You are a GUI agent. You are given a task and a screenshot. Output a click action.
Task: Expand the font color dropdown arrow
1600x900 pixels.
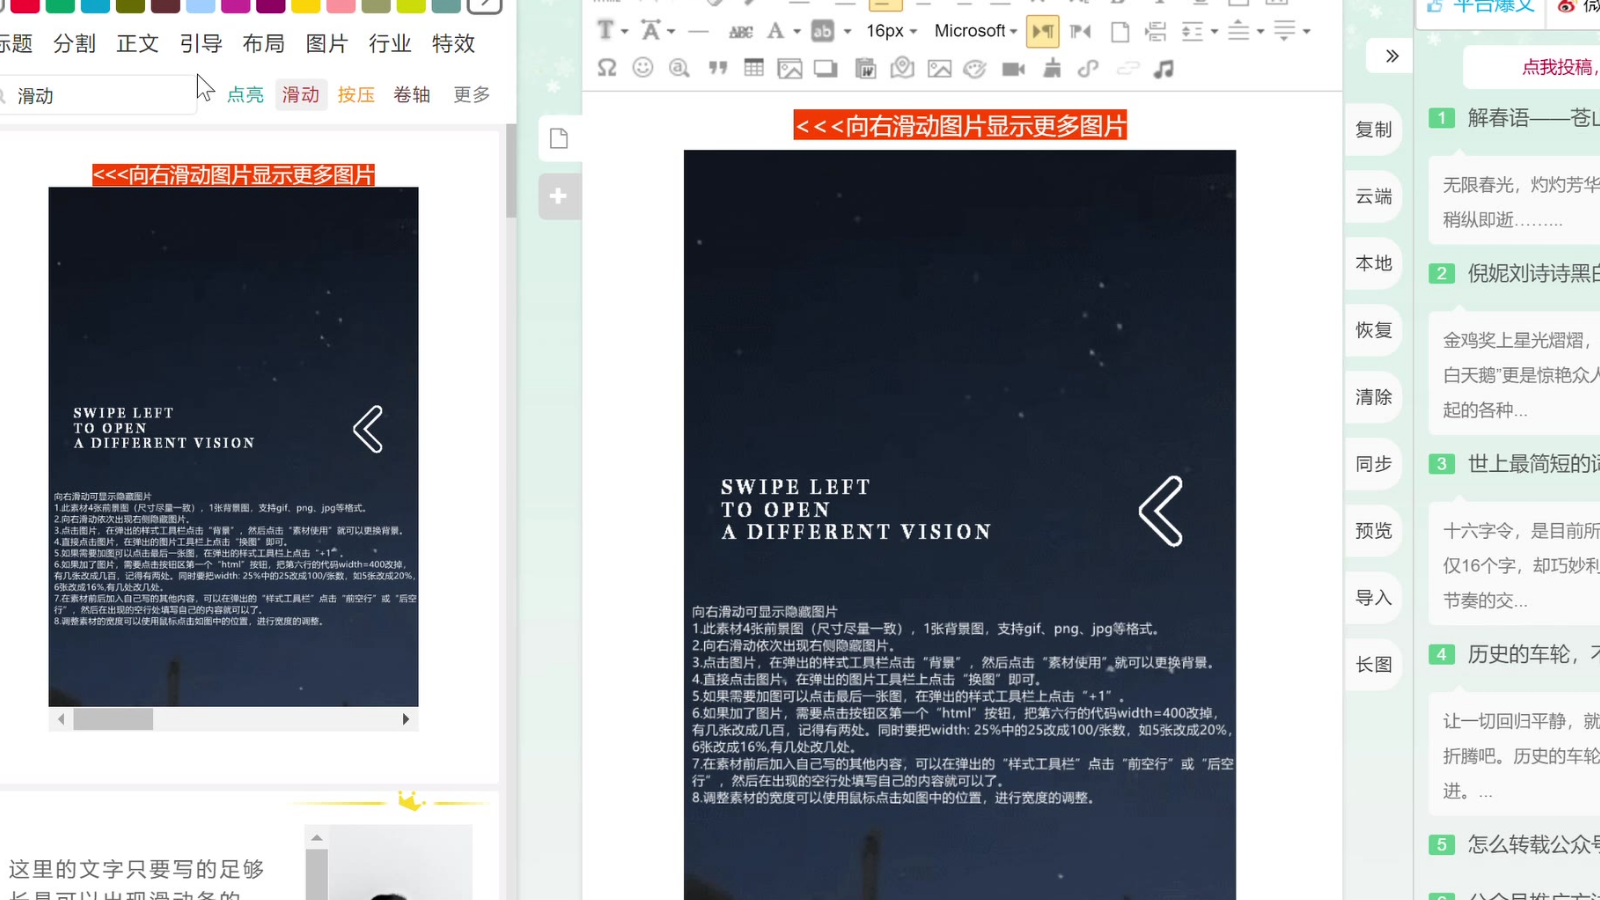797,31
